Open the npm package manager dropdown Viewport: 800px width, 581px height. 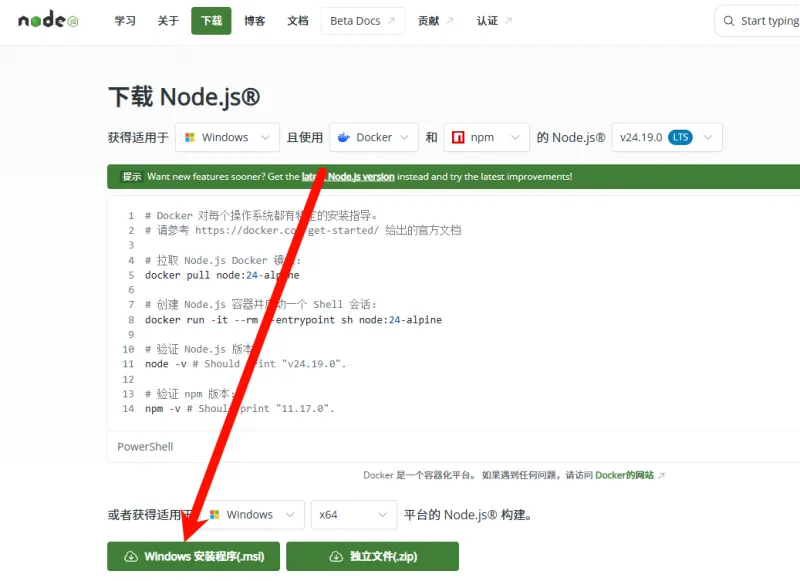point(486,137)
